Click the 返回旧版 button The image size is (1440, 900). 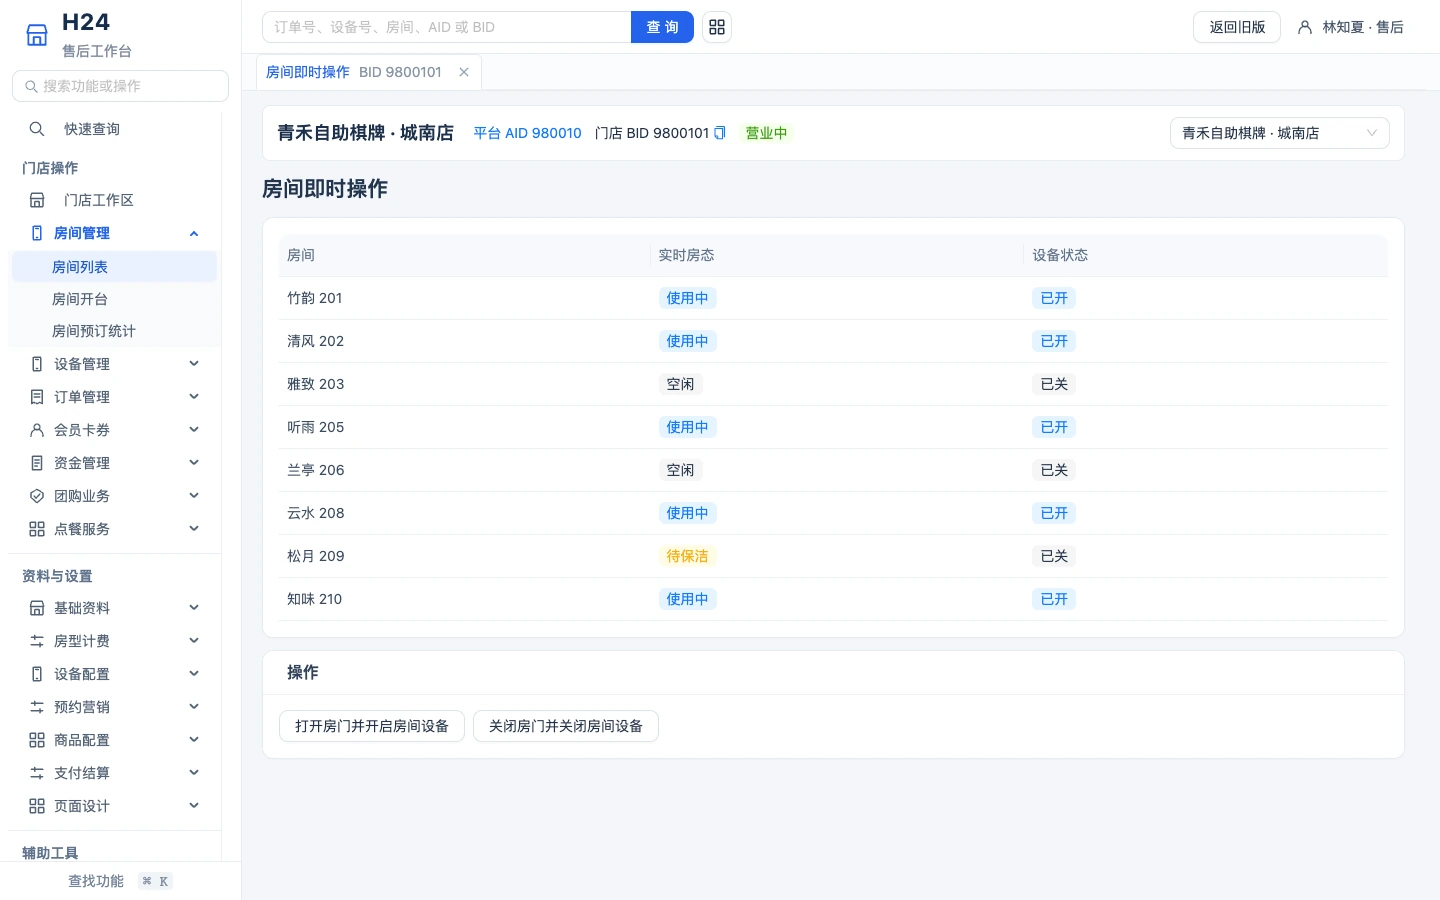pos(1237,27)
